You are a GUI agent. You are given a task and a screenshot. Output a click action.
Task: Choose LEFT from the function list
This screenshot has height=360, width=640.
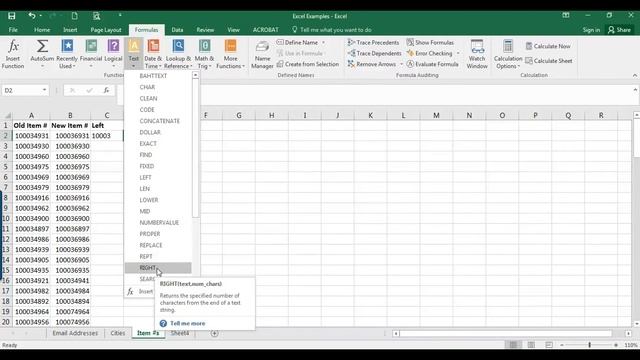click(x=158, y=178)
